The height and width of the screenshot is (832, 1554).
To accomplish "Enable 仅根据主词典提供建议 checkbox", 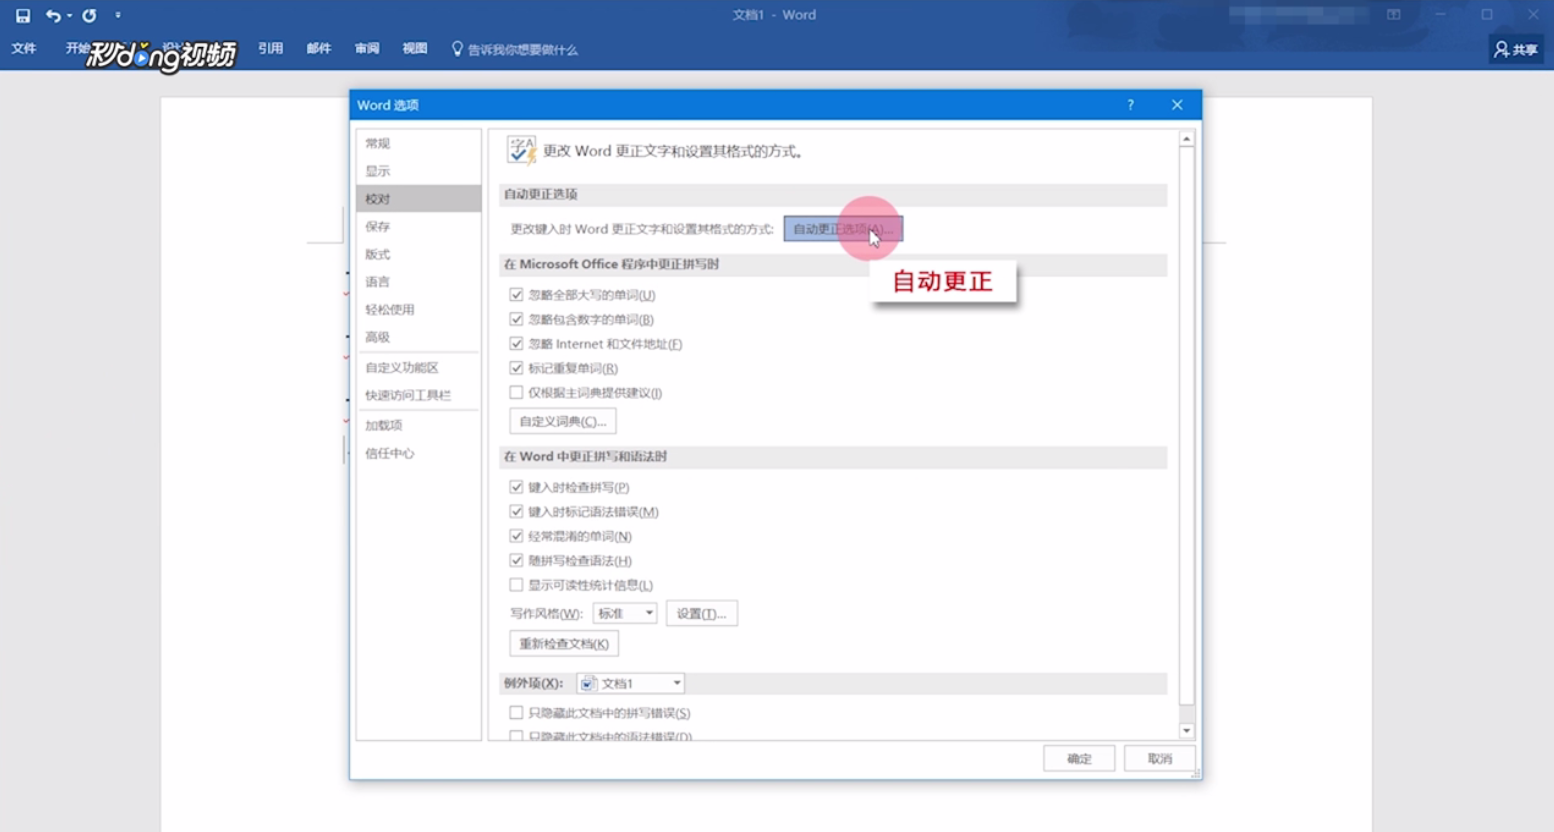I will click(x=515, y=392).
